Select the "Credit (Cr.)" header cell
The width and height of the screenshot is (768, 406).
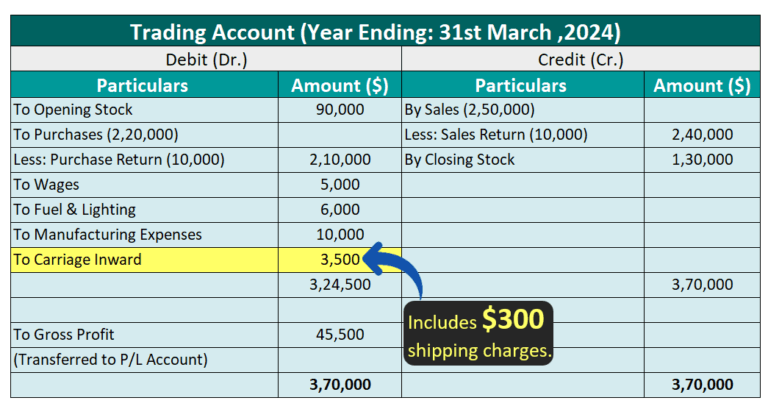pos(579,59)
